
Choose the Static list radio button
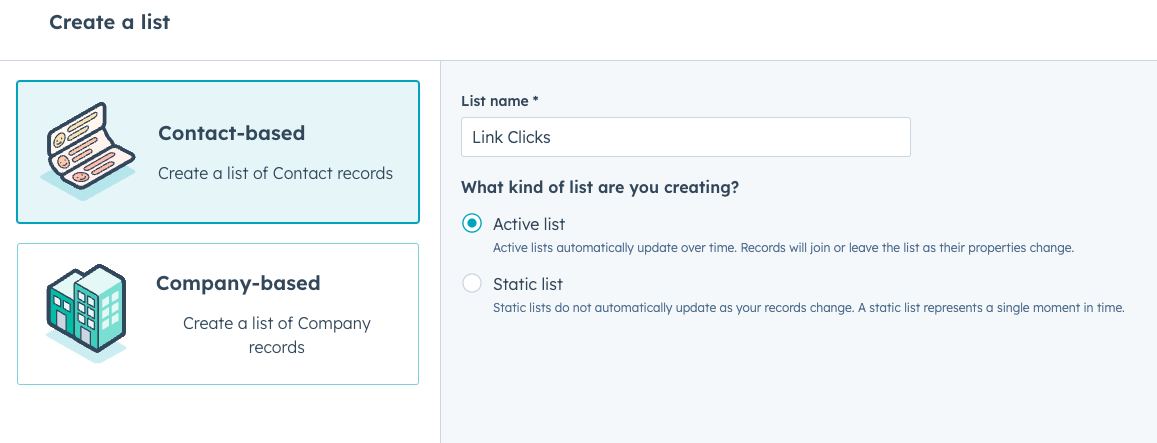(x=472, y=284)
